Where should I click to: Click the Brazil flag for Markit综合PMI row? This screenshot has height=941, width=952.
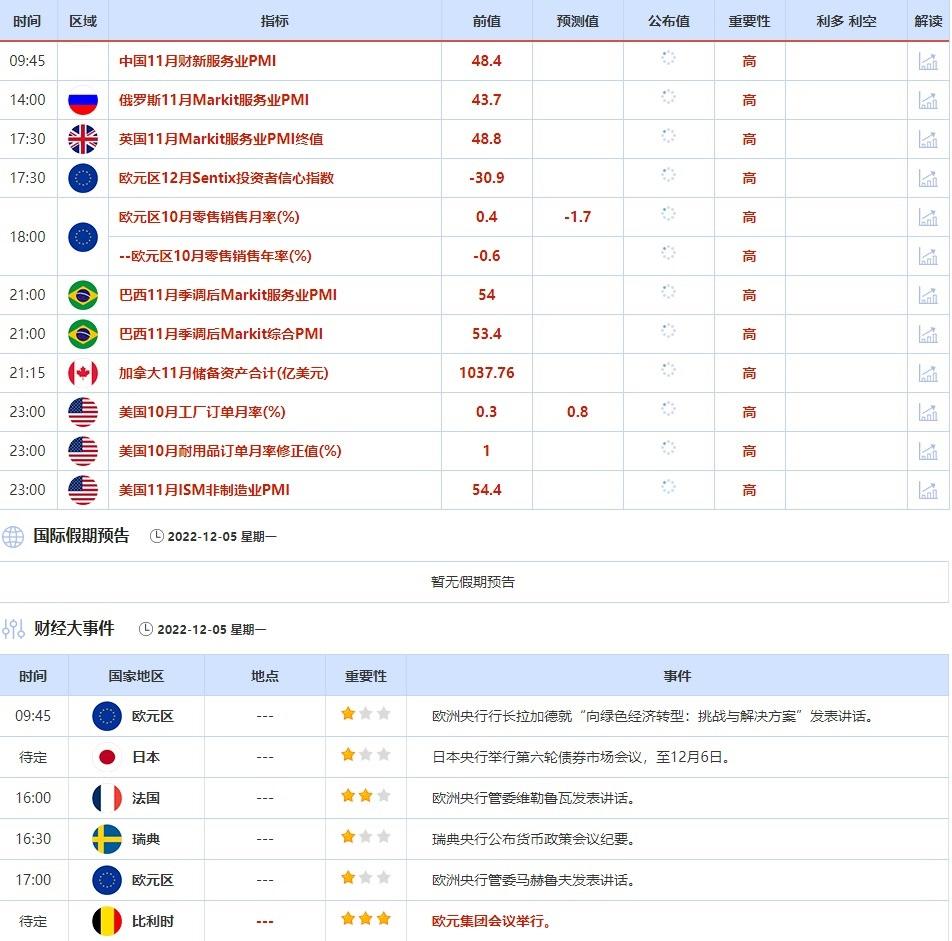point(83,334)
